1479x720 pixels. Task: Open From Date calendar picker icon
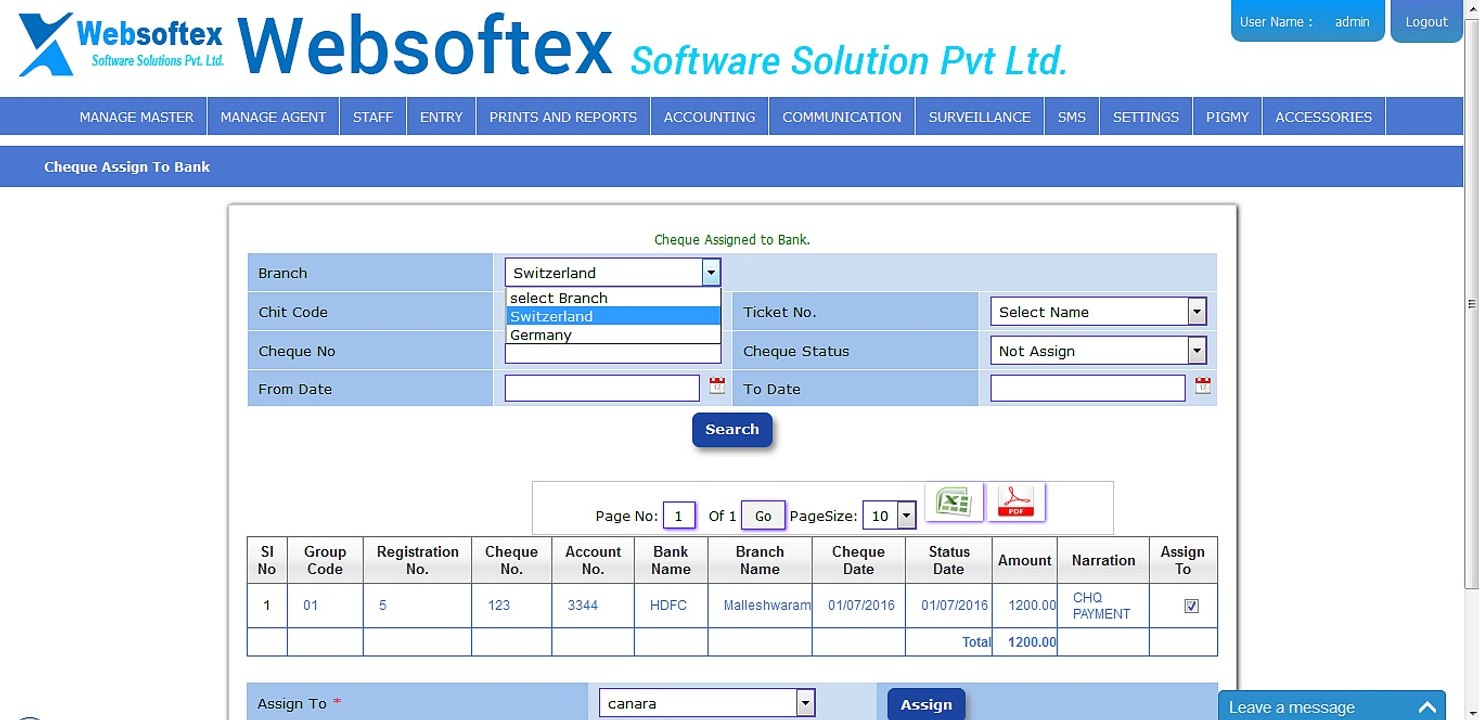(717, 386)
